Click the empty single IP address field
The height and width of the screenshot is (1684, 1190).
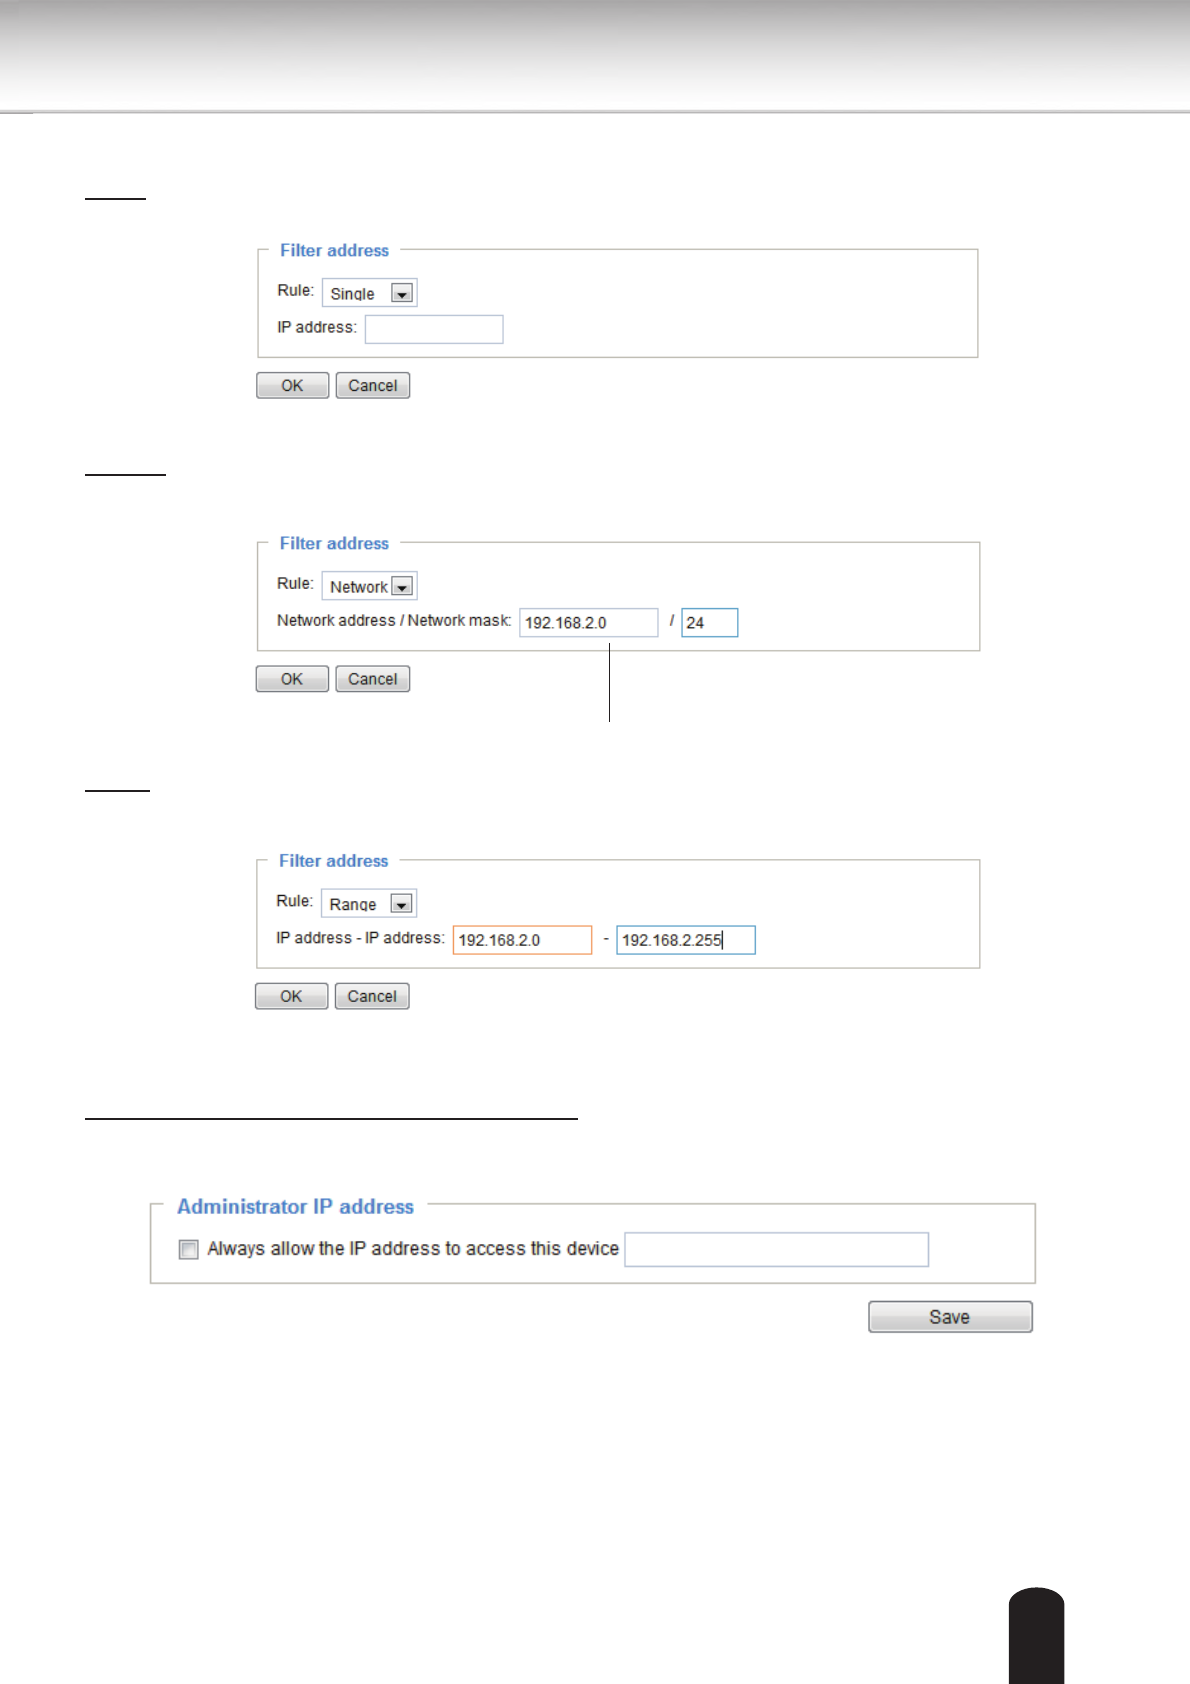pos(434,329)
